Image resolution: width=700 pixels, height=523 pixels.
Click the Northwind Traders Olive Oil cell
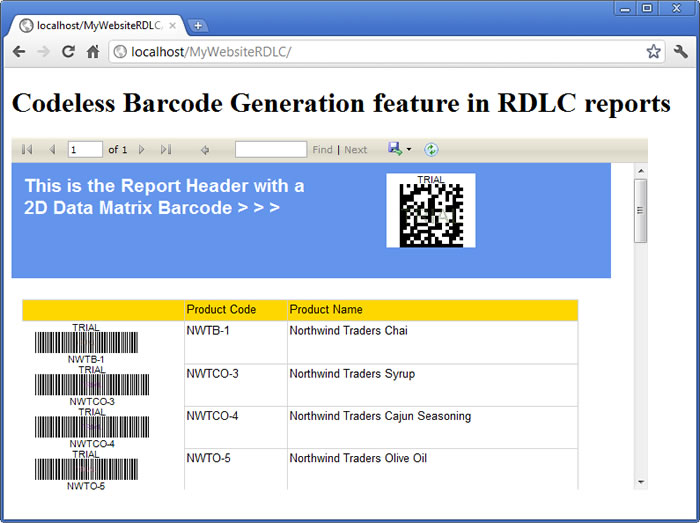click(433, 469)
